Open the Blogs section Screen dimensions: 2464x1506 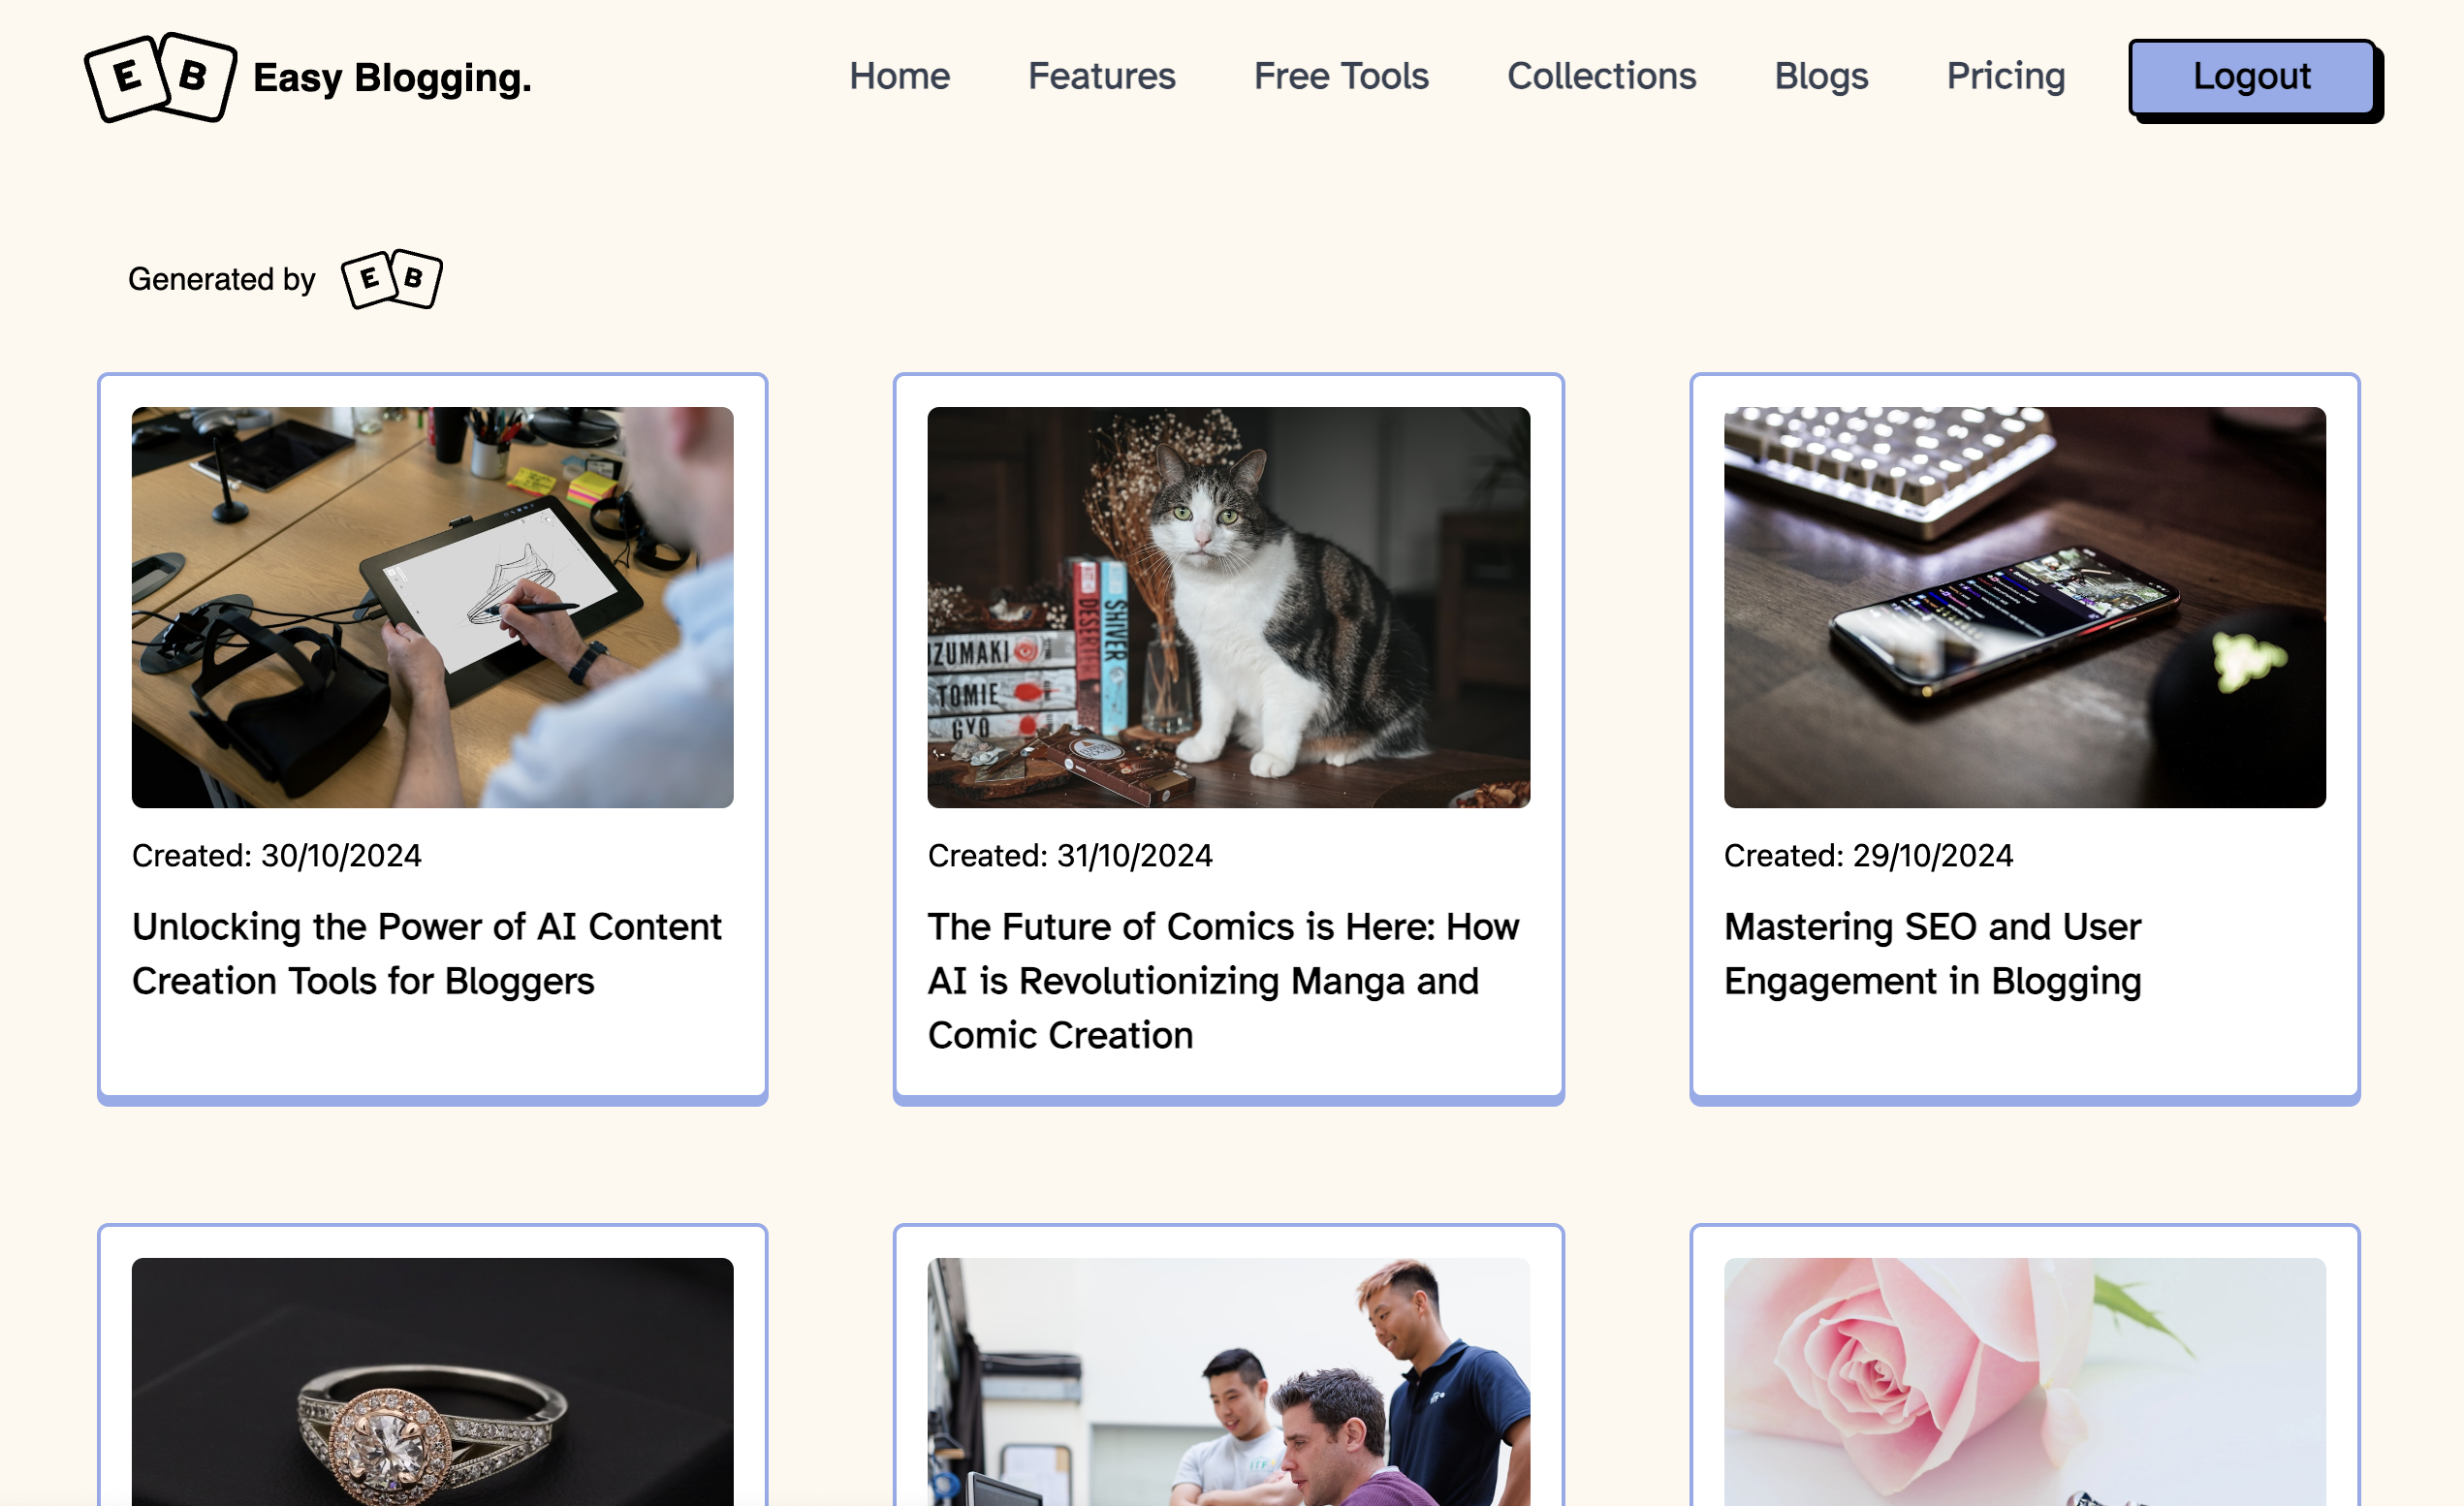1821,76
